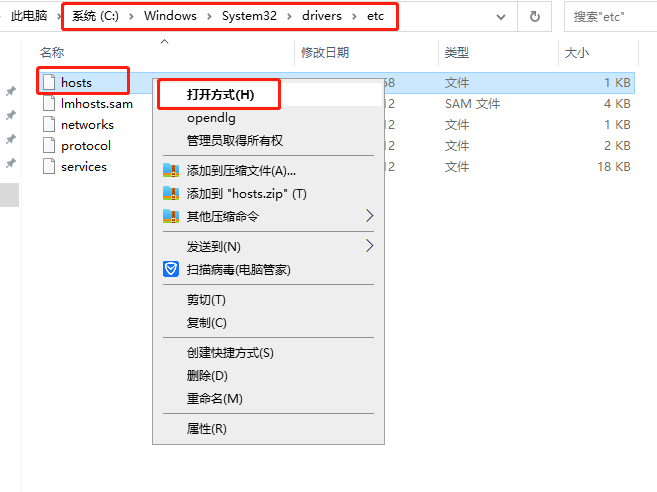Click the second quick access pin icon
Image resolution: width=657 pixels, height=492 pixels.
tap(11, 115)
